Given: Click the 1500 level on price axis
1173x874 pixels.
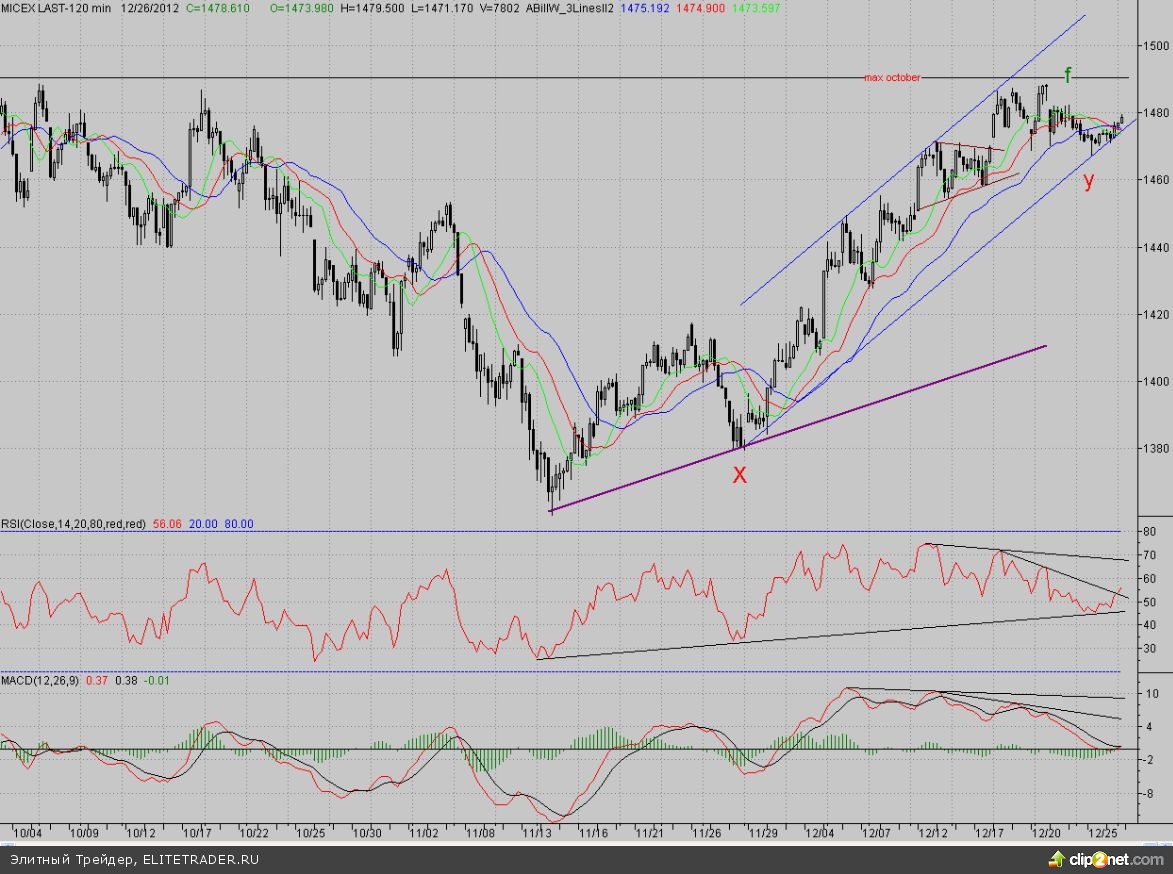Looking at the screenshot, I should coord(1157,46).
